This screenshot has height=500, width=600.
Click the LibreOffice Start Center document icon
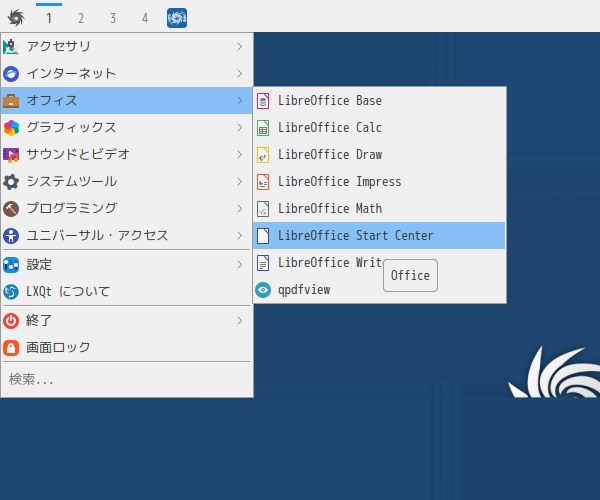tap(263, 236)
